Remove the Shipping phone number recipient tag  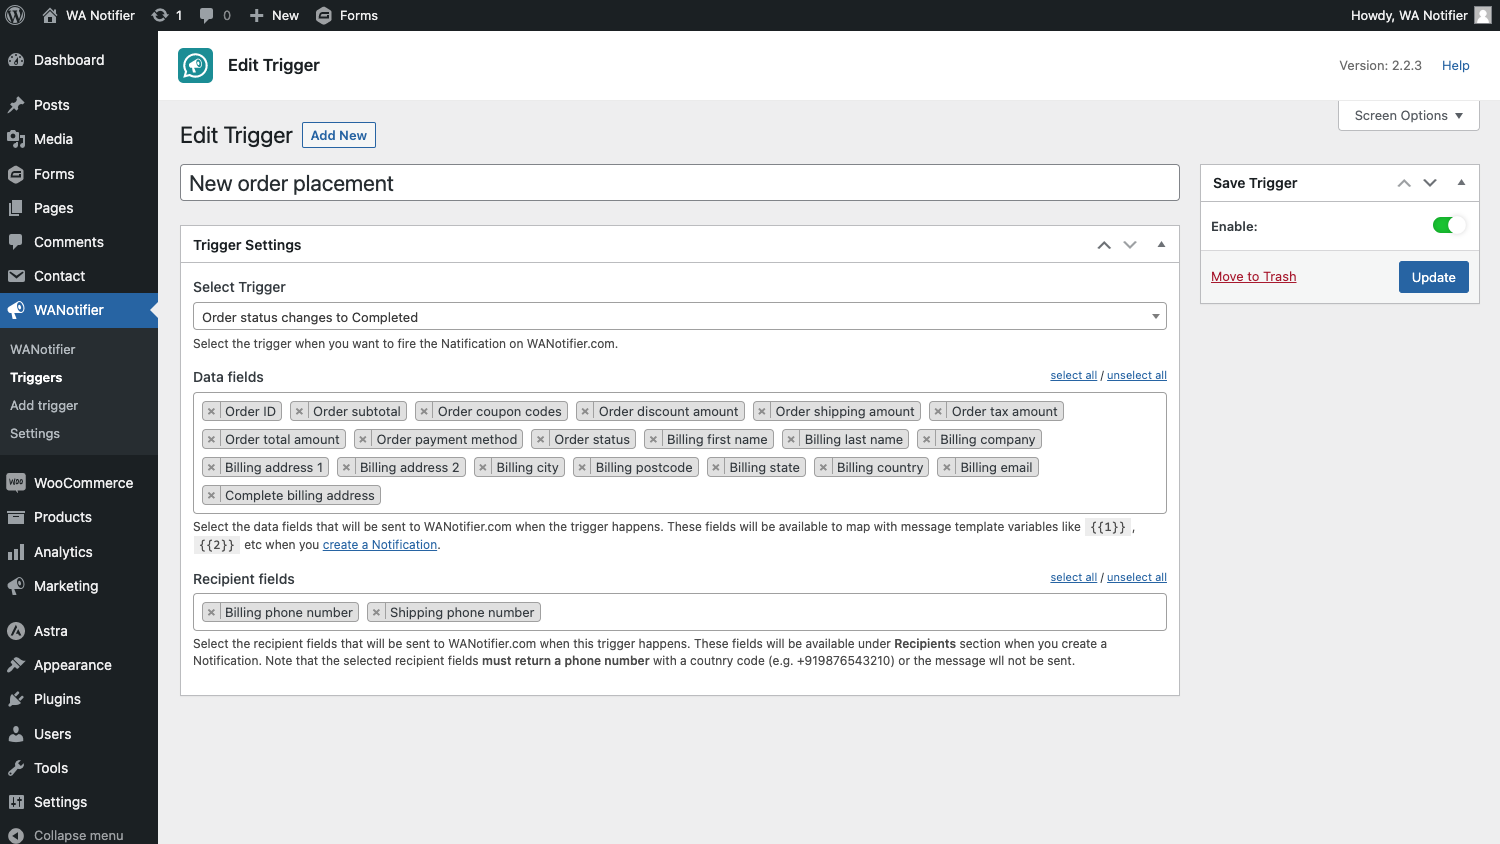pyautogui.click(x=376, y=612)
